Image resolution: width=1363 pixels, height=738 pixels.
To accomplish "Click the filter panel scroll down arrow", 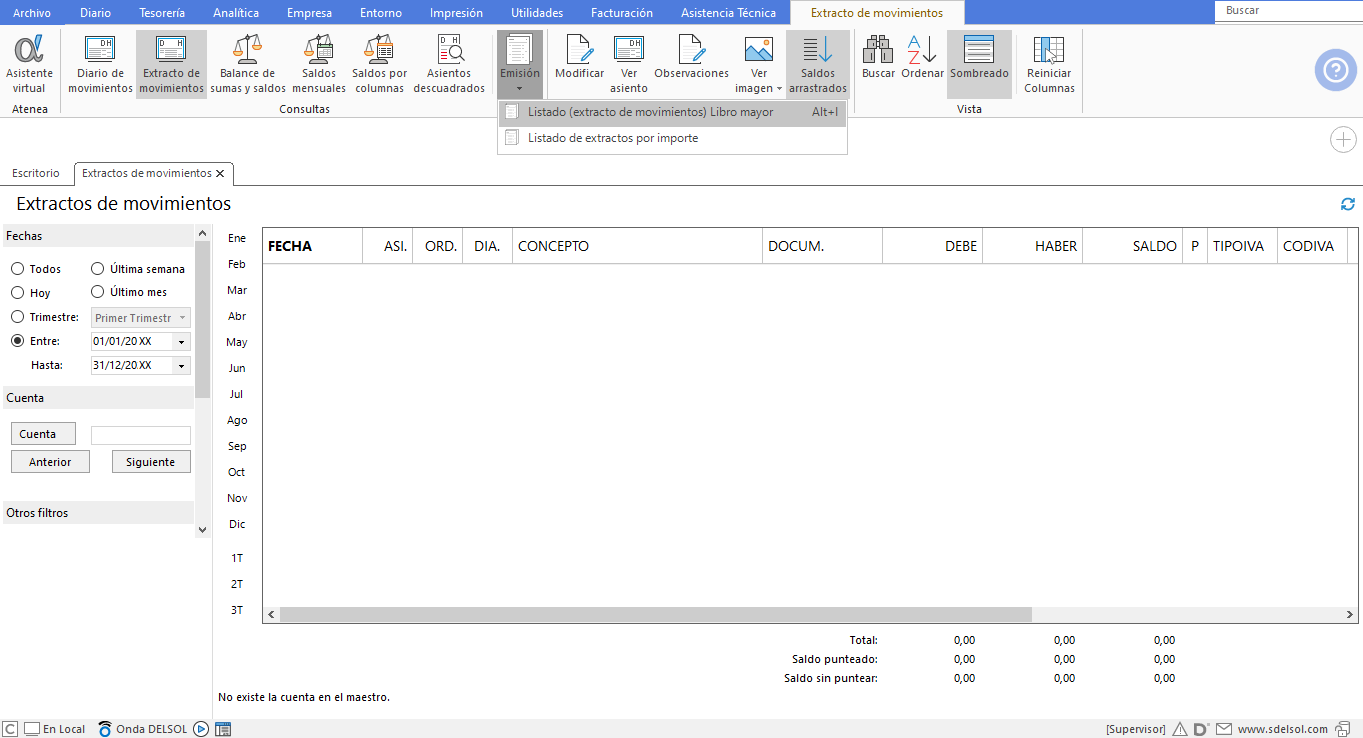I will [203, 529].
